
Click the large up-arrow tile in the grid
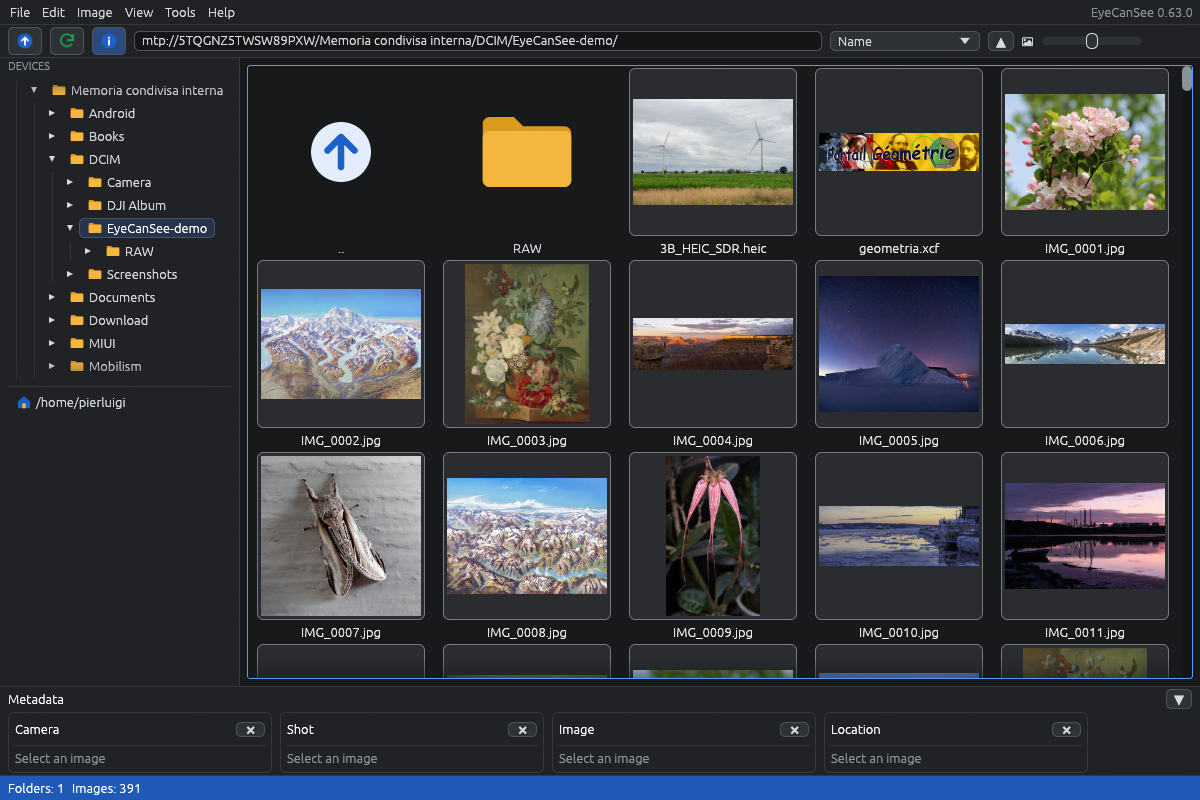(x=341, y=152)
